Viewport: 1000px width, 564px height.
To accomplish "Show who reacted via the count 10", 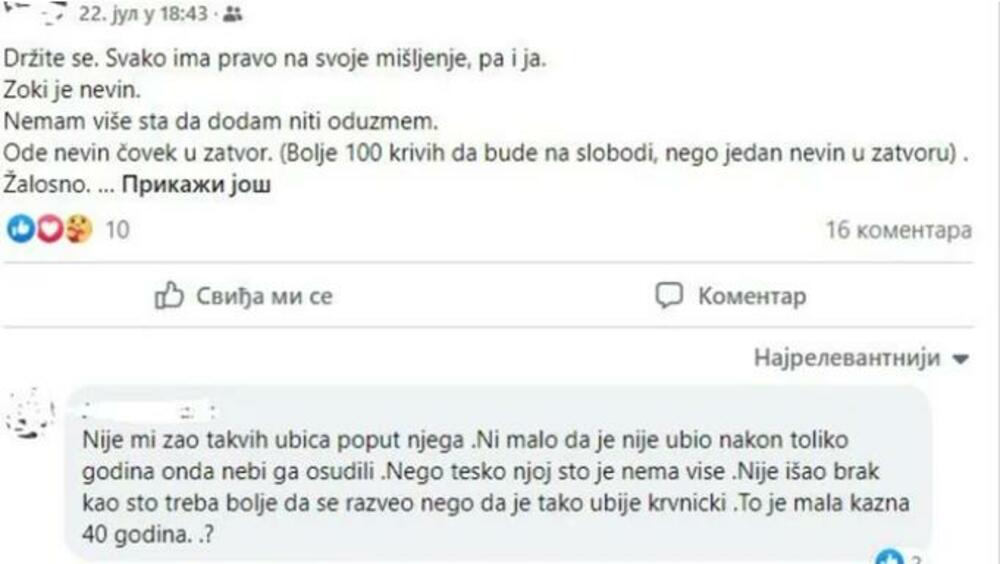I will 117,230.
